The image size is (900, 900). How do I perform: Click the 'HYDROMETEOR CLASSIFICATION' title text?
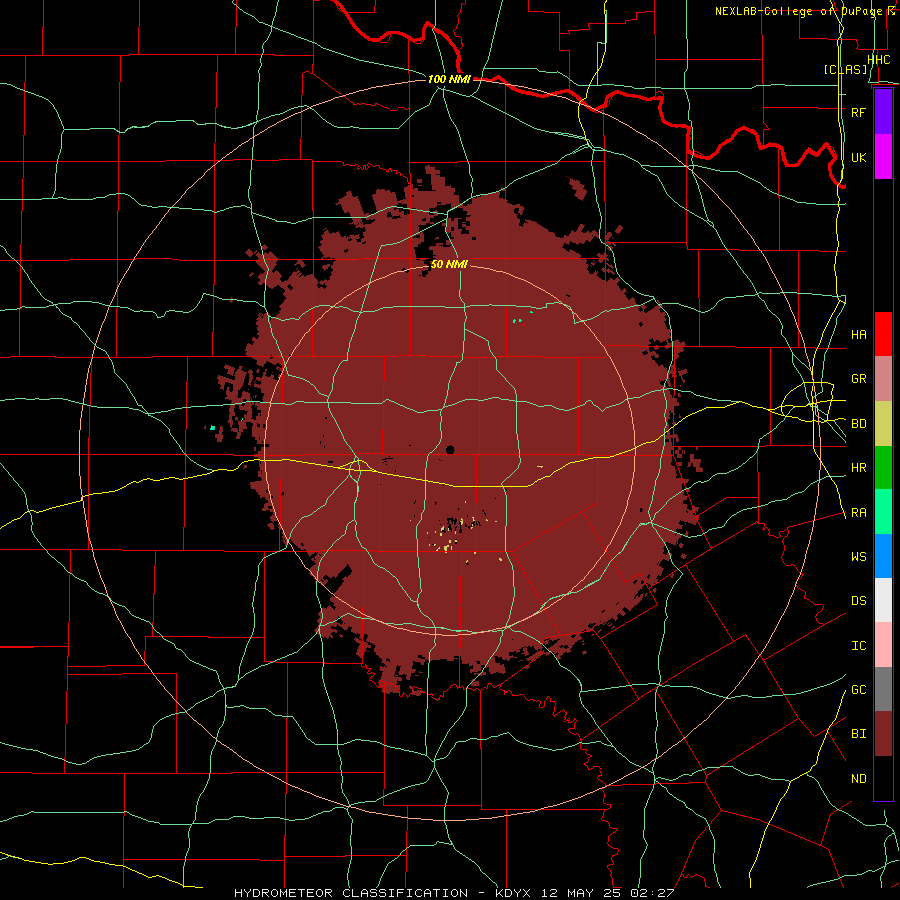[x=351, y=893]
